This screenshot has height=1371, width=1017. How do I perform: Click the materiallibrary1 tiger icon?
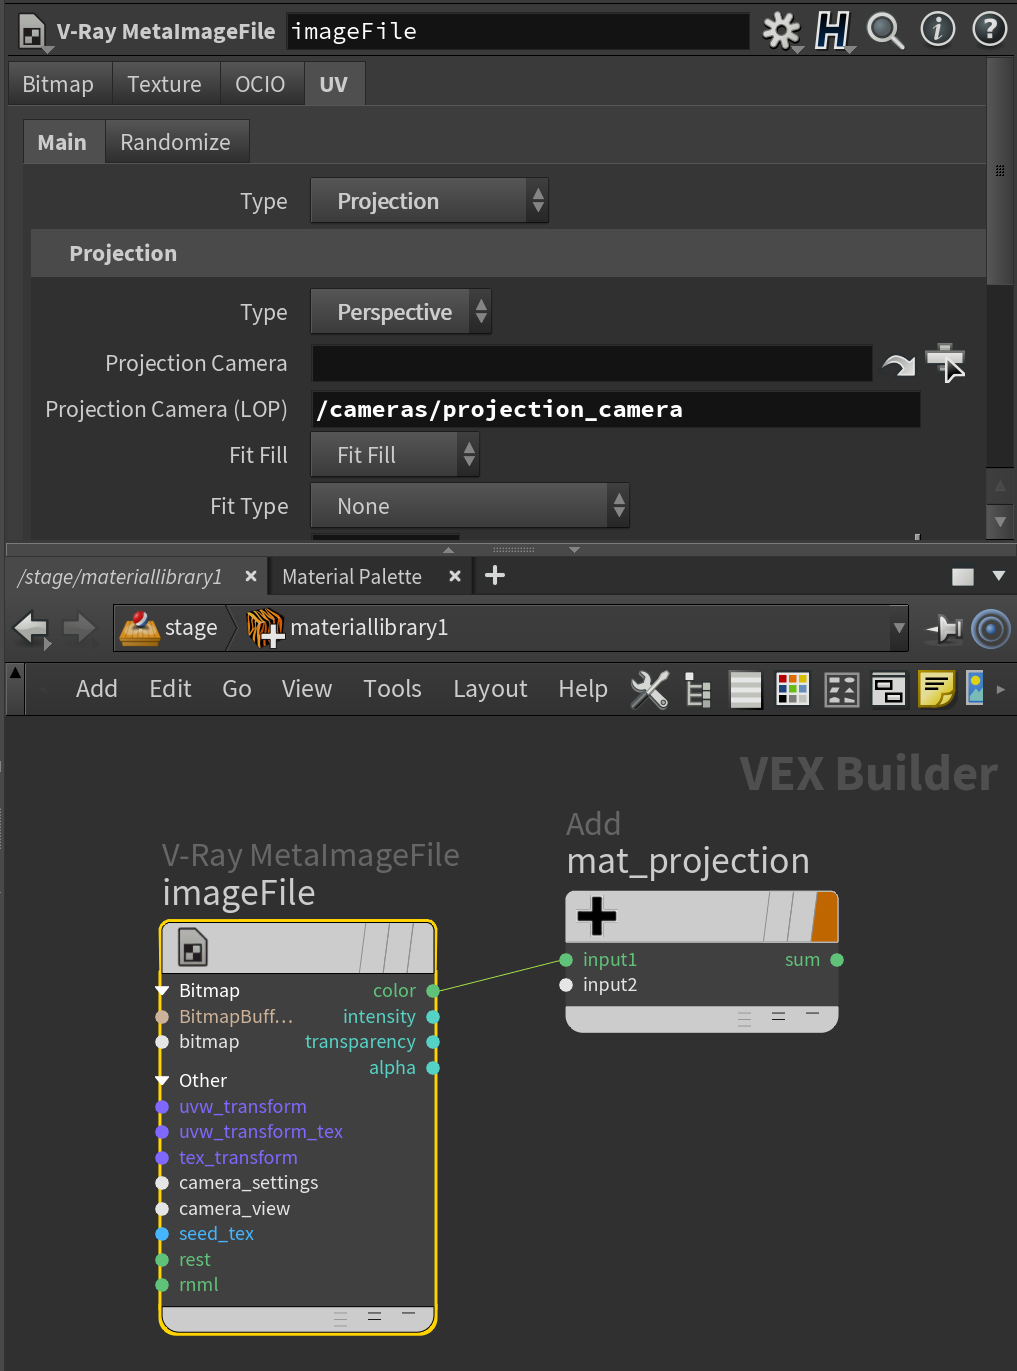[266, 628]
